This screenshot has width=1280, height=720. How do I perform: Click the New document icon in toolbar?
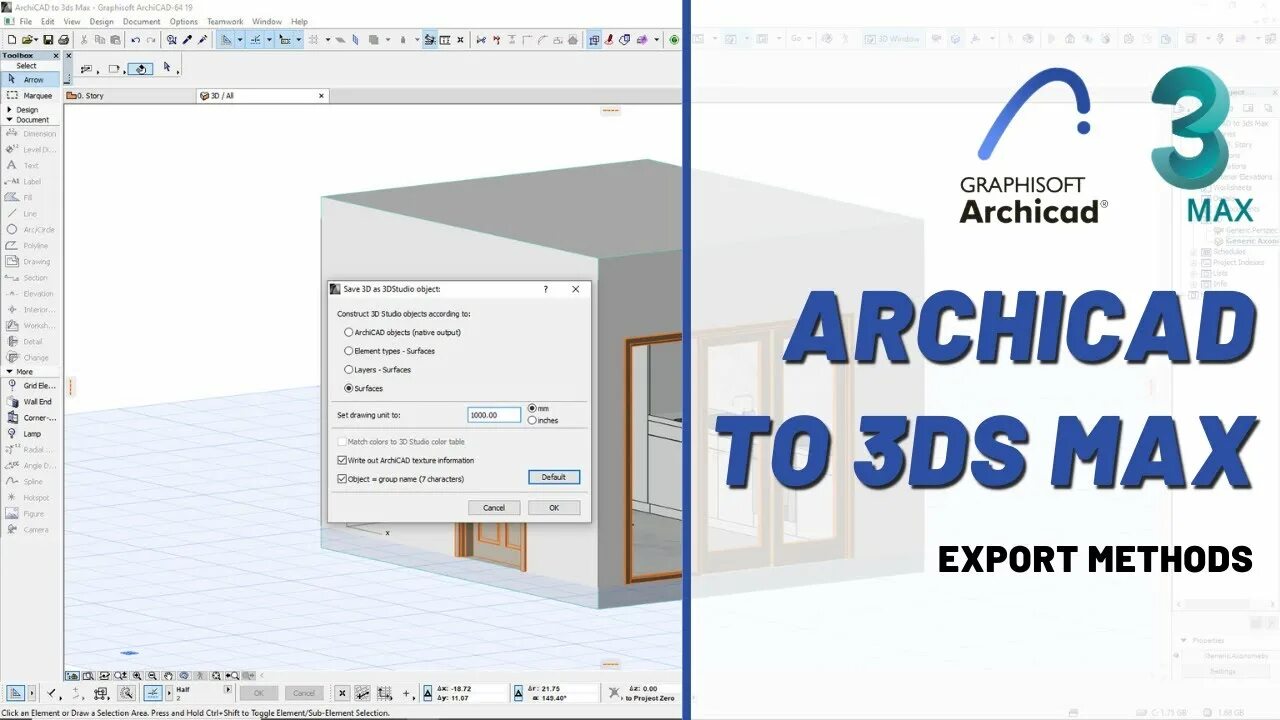click(x=10, y=40)
